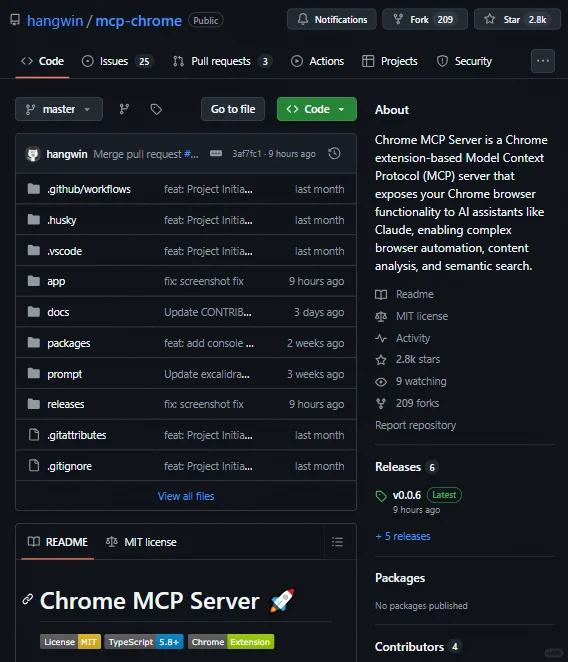Click 'Merge pull request' commit message
This screenshot has height=662, width=568.
pos(138,154)
